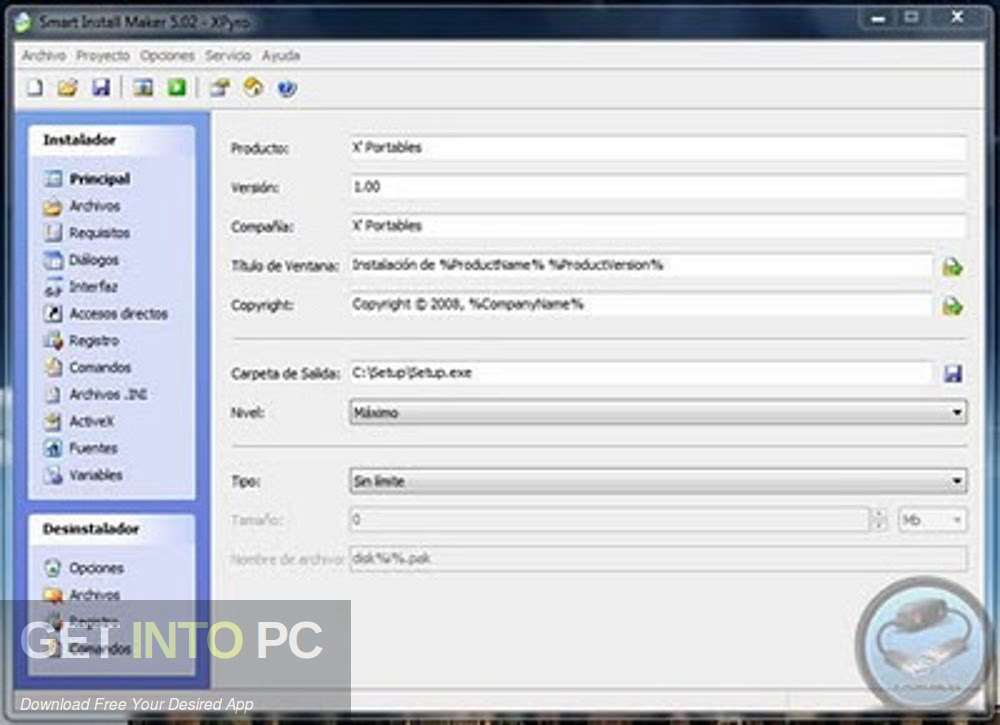Viewport: 1000px width, 725px height.
Task: Select Diálogos in the sidebar
Action: point(81,260)
